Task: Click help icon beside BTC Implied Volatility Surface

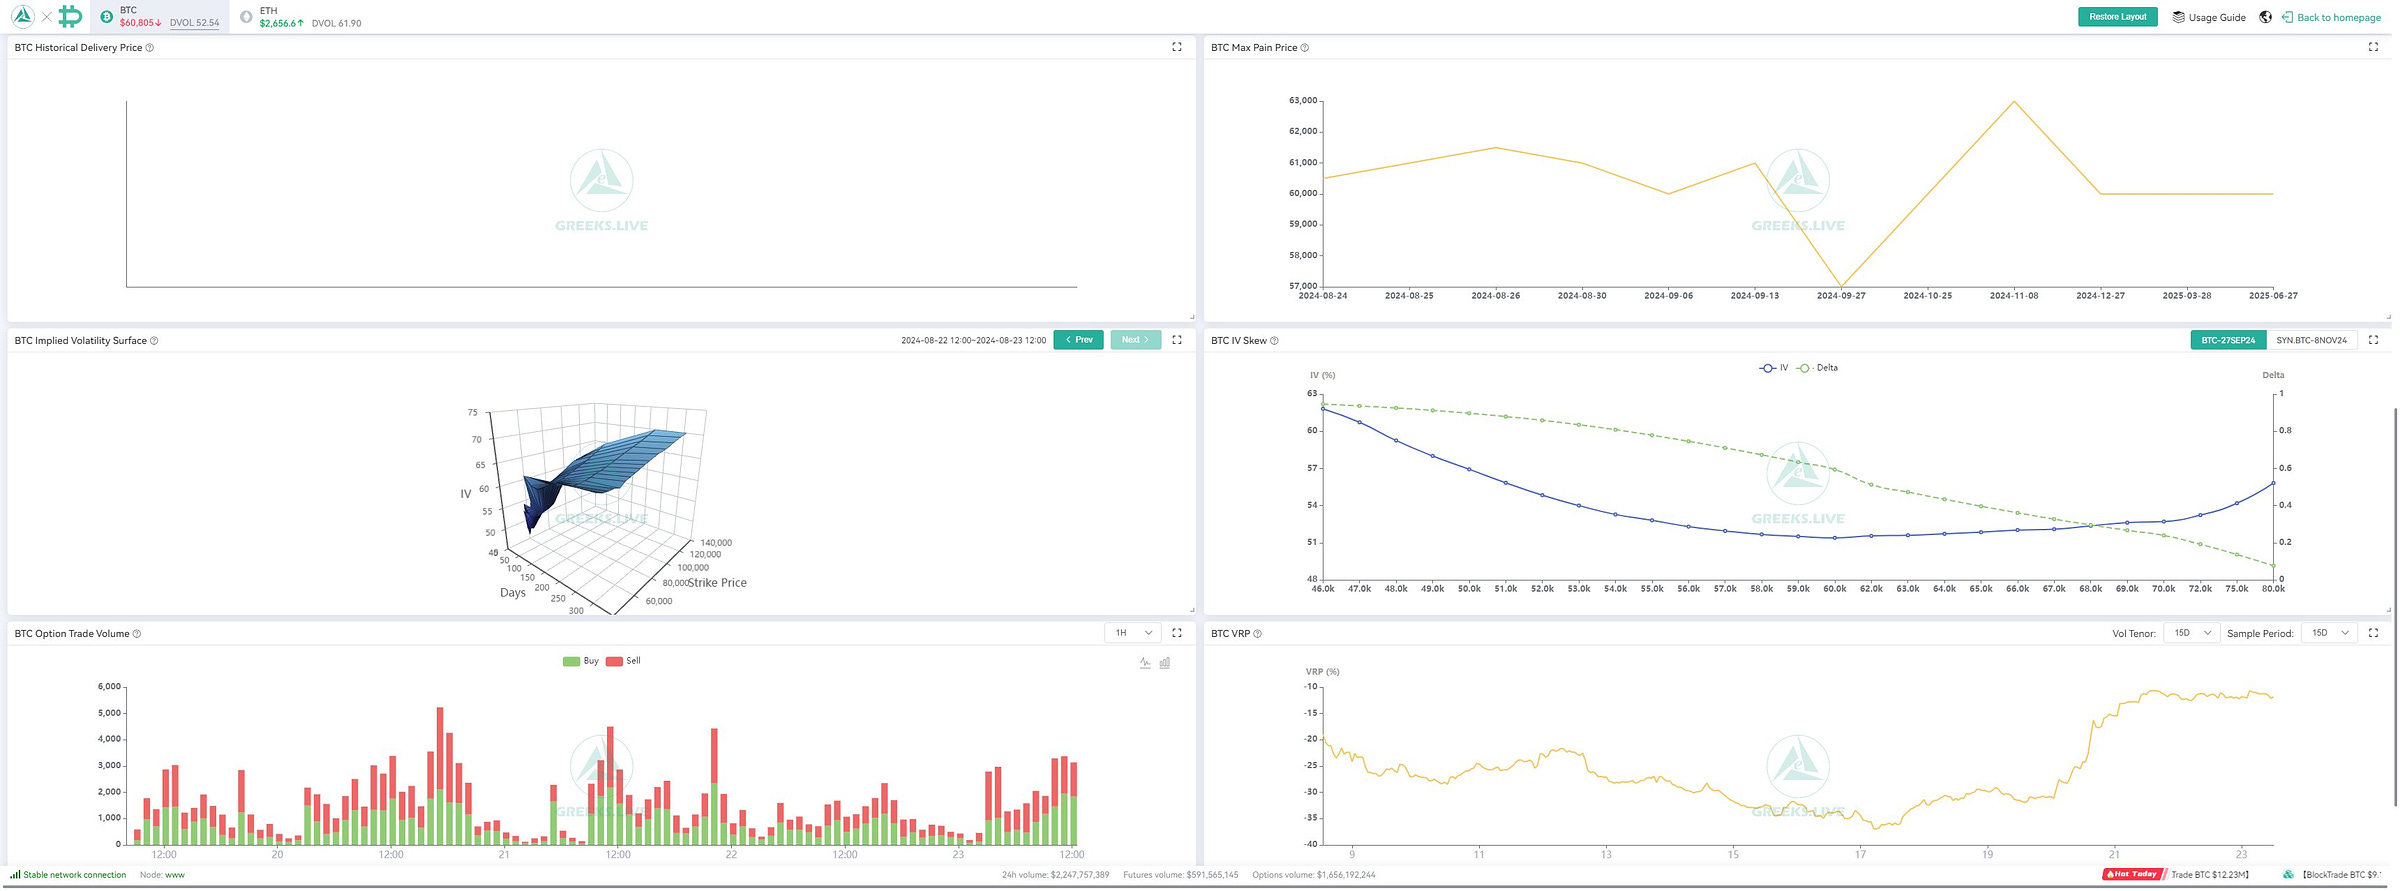Action: pyautogui.click(x=154, y=341)
